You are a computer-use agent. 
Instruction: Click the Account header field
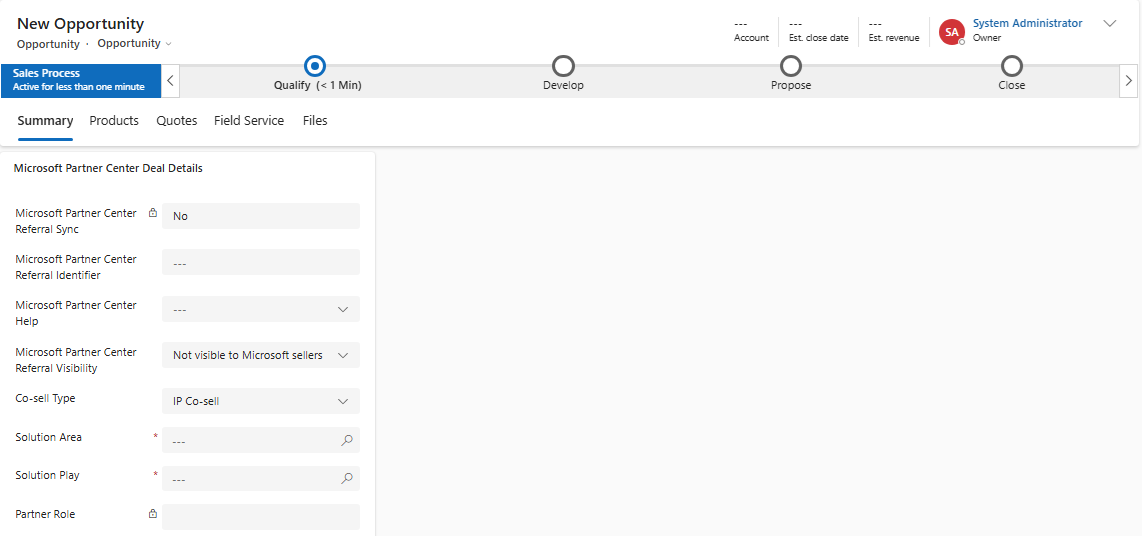751,31
